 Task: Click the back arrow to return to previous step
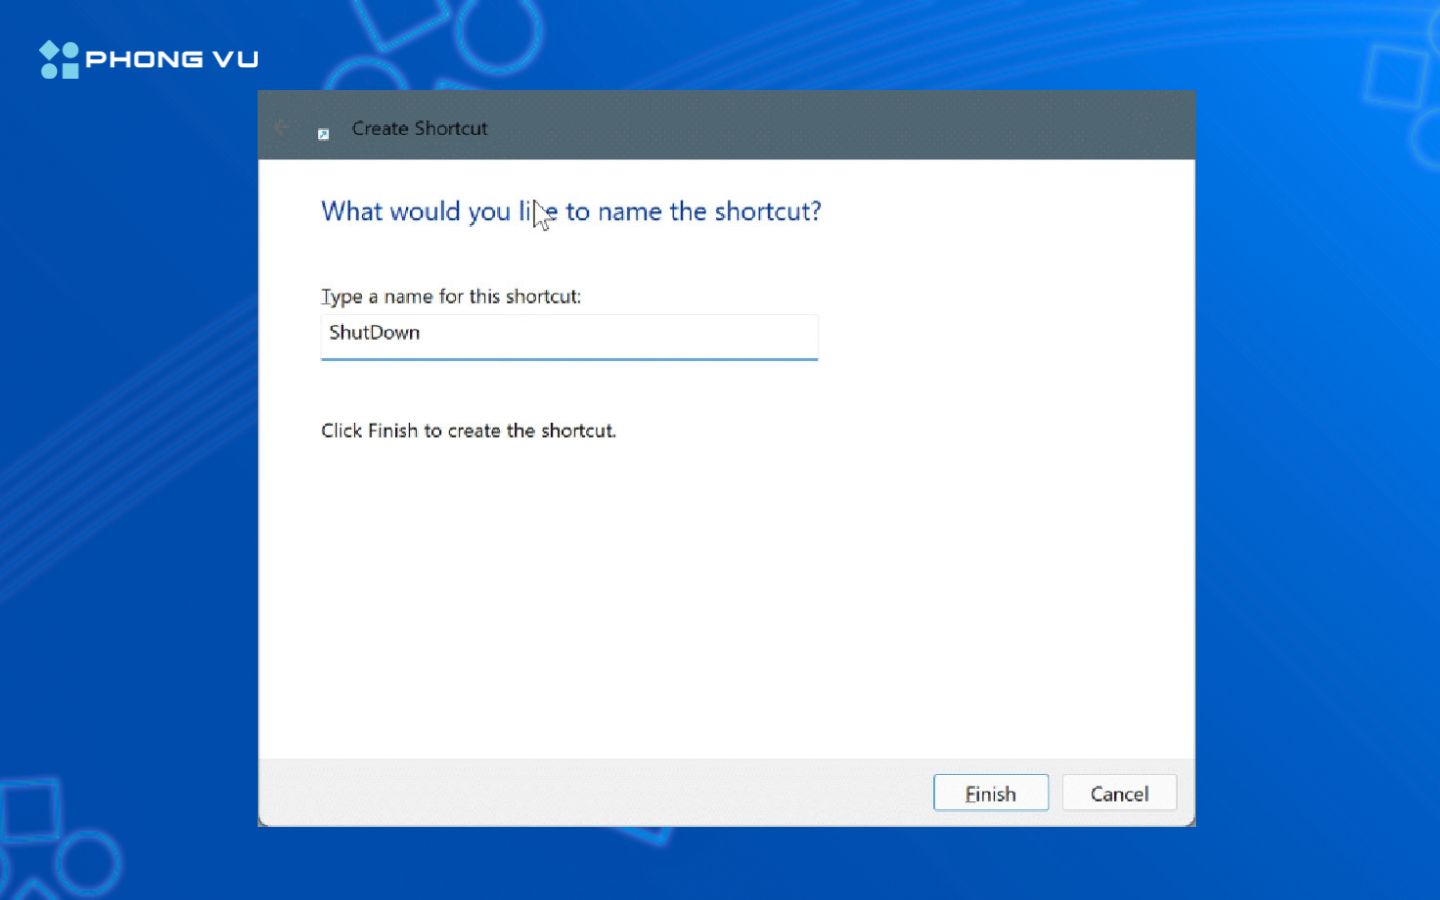[x=281, y=128]
